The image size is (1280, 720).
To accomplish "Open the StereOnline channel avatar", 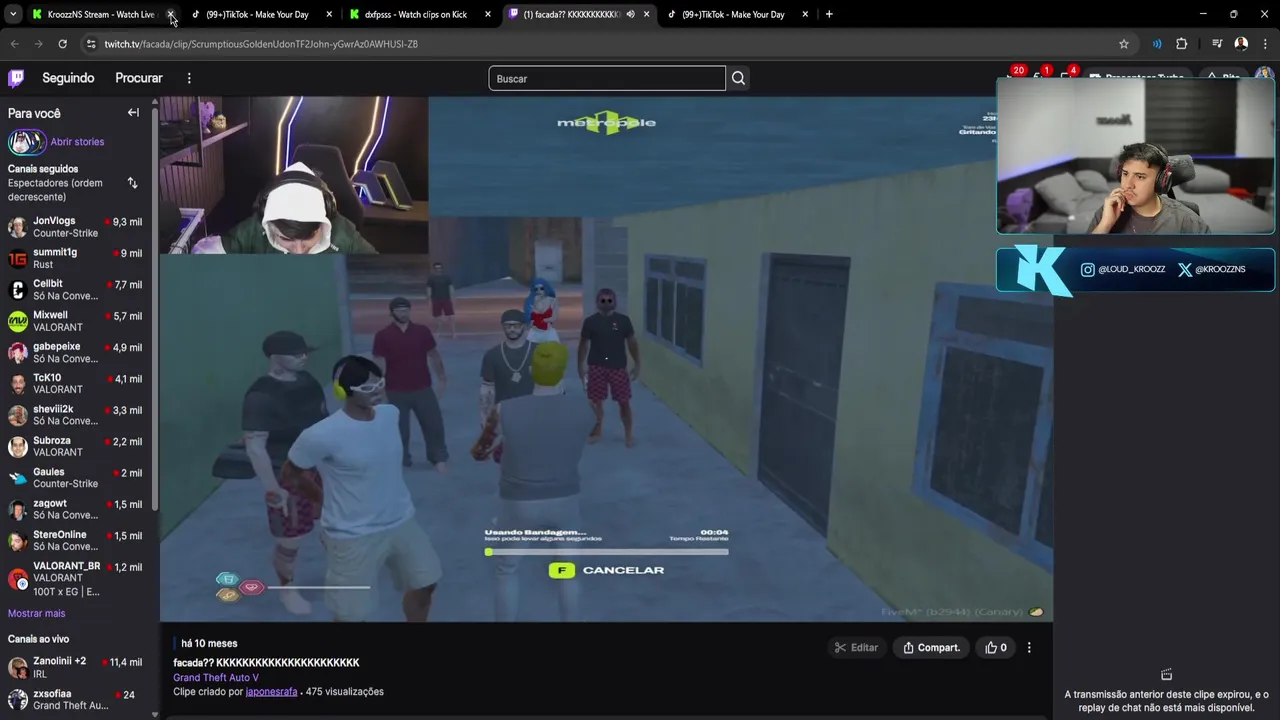I will tap(17, 541).
